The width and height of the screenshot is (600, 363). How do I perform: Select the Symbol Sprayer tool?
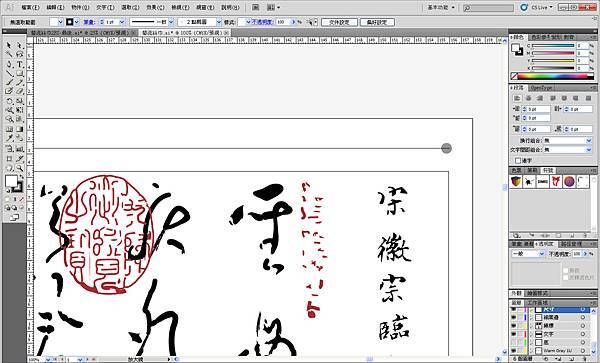(9, 149)
